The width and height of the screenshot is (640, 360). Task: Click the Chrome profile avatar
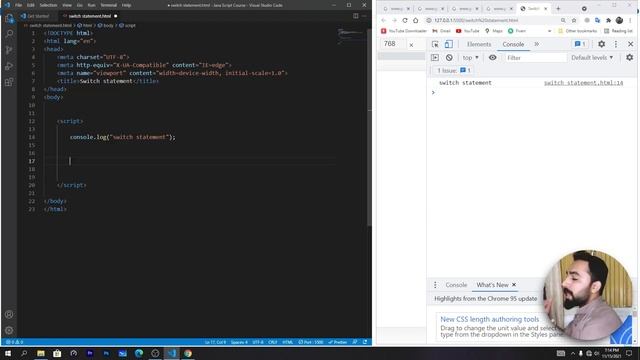pyautogui.click(x=619, y=20)
